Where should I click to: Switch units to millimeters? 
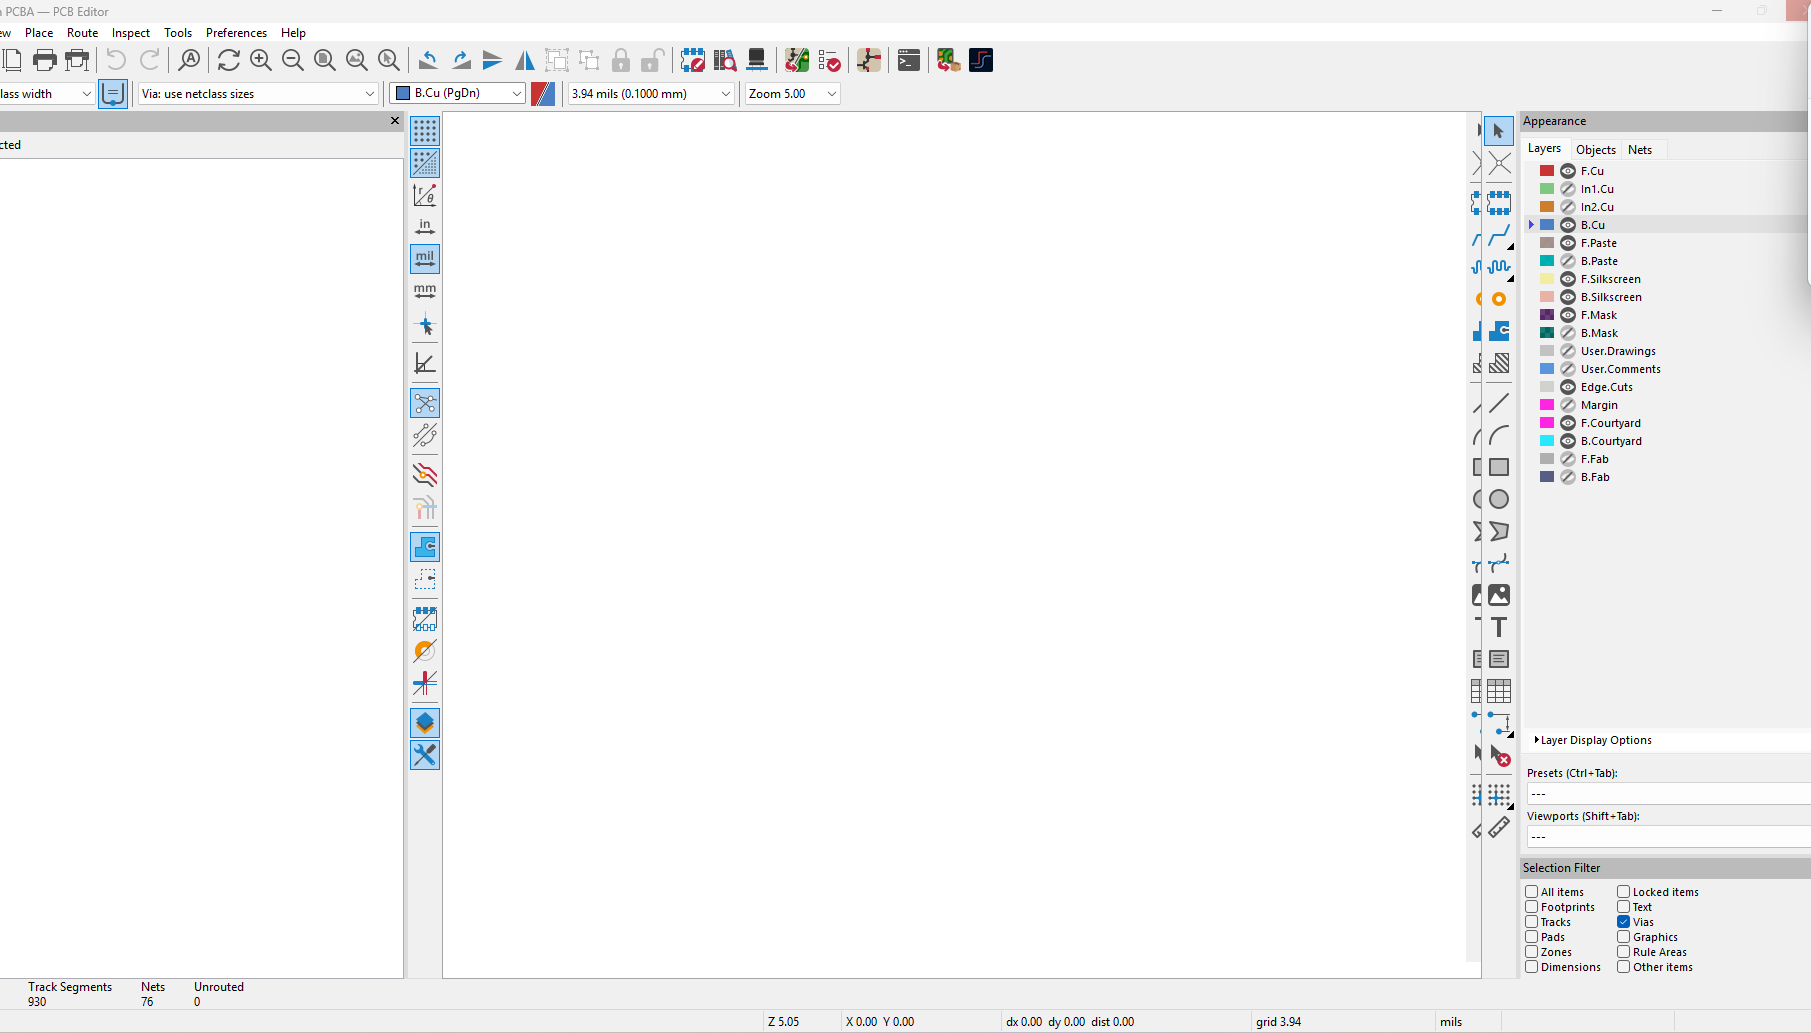425,291
